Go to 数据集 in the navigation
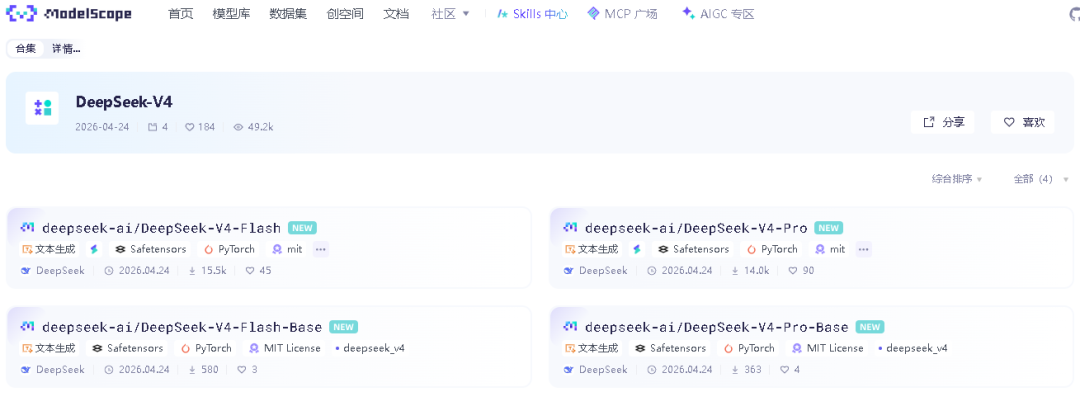This screenshot has height=411, width=1080. tap(288, 14)
